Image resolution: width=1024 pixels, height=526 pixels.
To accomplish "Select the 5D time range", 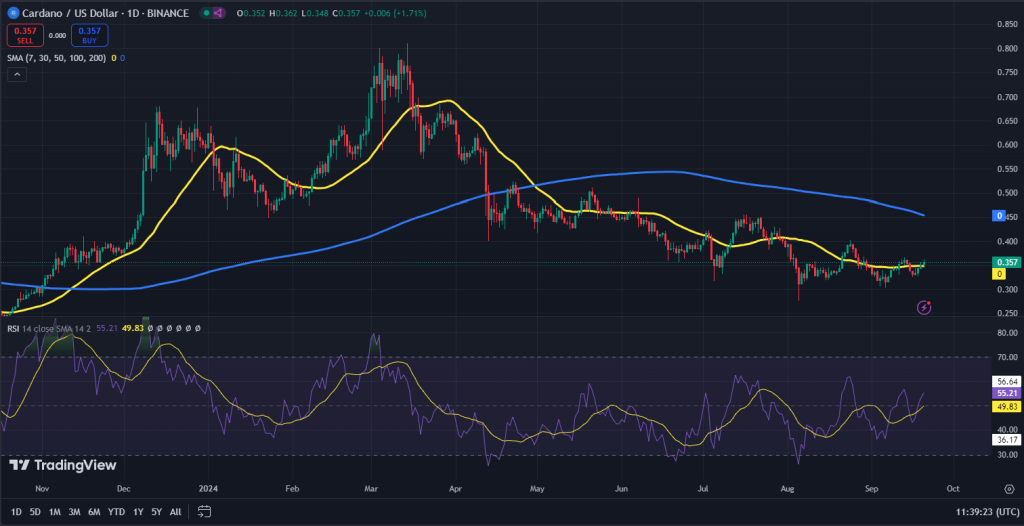I will pos(35,512).
